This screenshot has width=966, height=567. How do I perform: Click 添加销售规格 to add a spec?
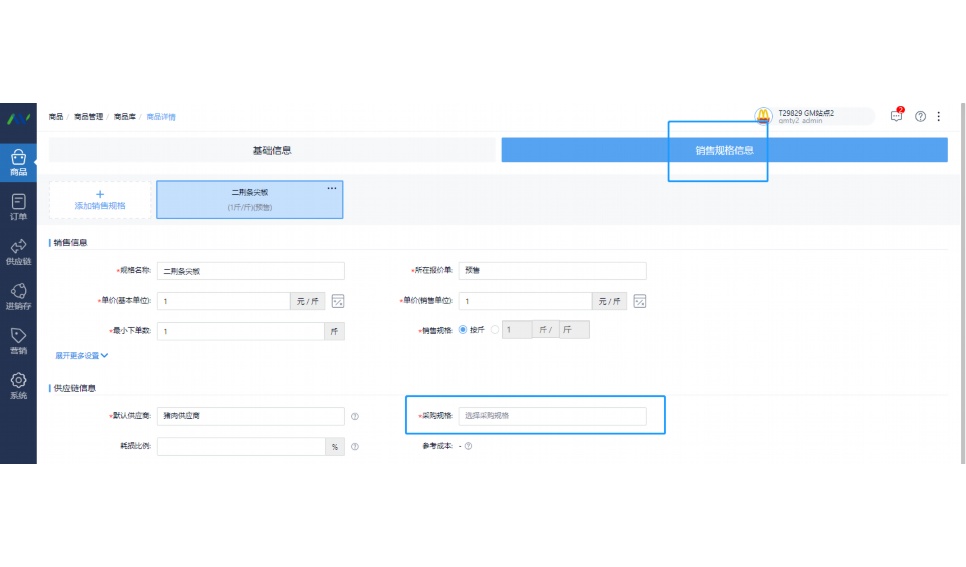(100, 200)
